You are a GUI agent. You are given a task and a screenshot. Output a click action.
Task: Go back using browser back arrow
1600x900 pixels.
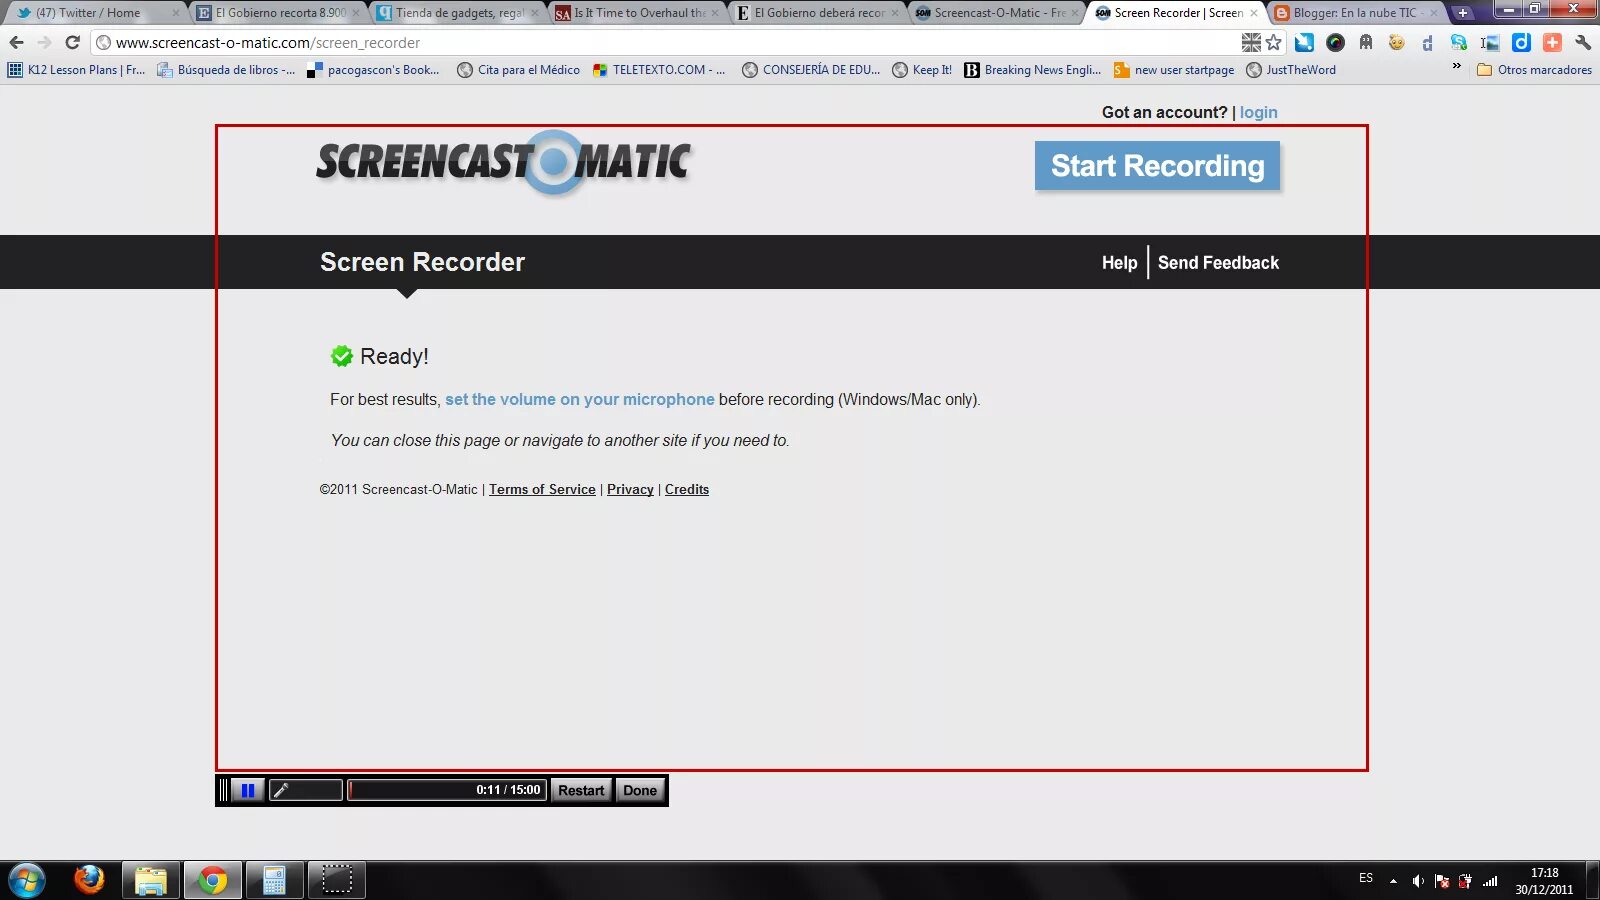(x=16, y=42)
